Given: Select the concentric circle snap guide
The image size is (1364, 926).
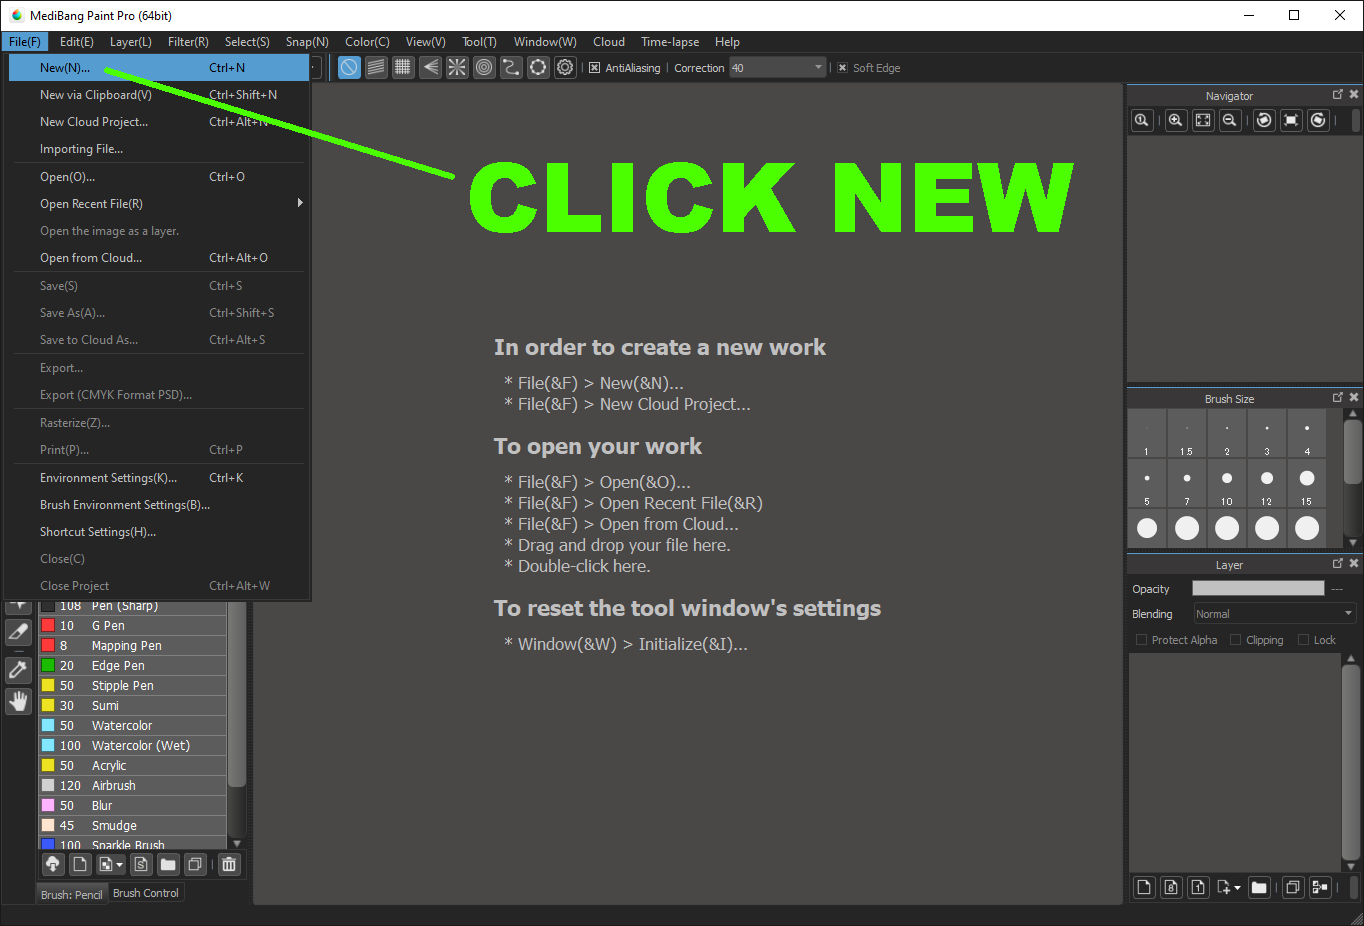Looking at the screenshot, I should (484, 67).
